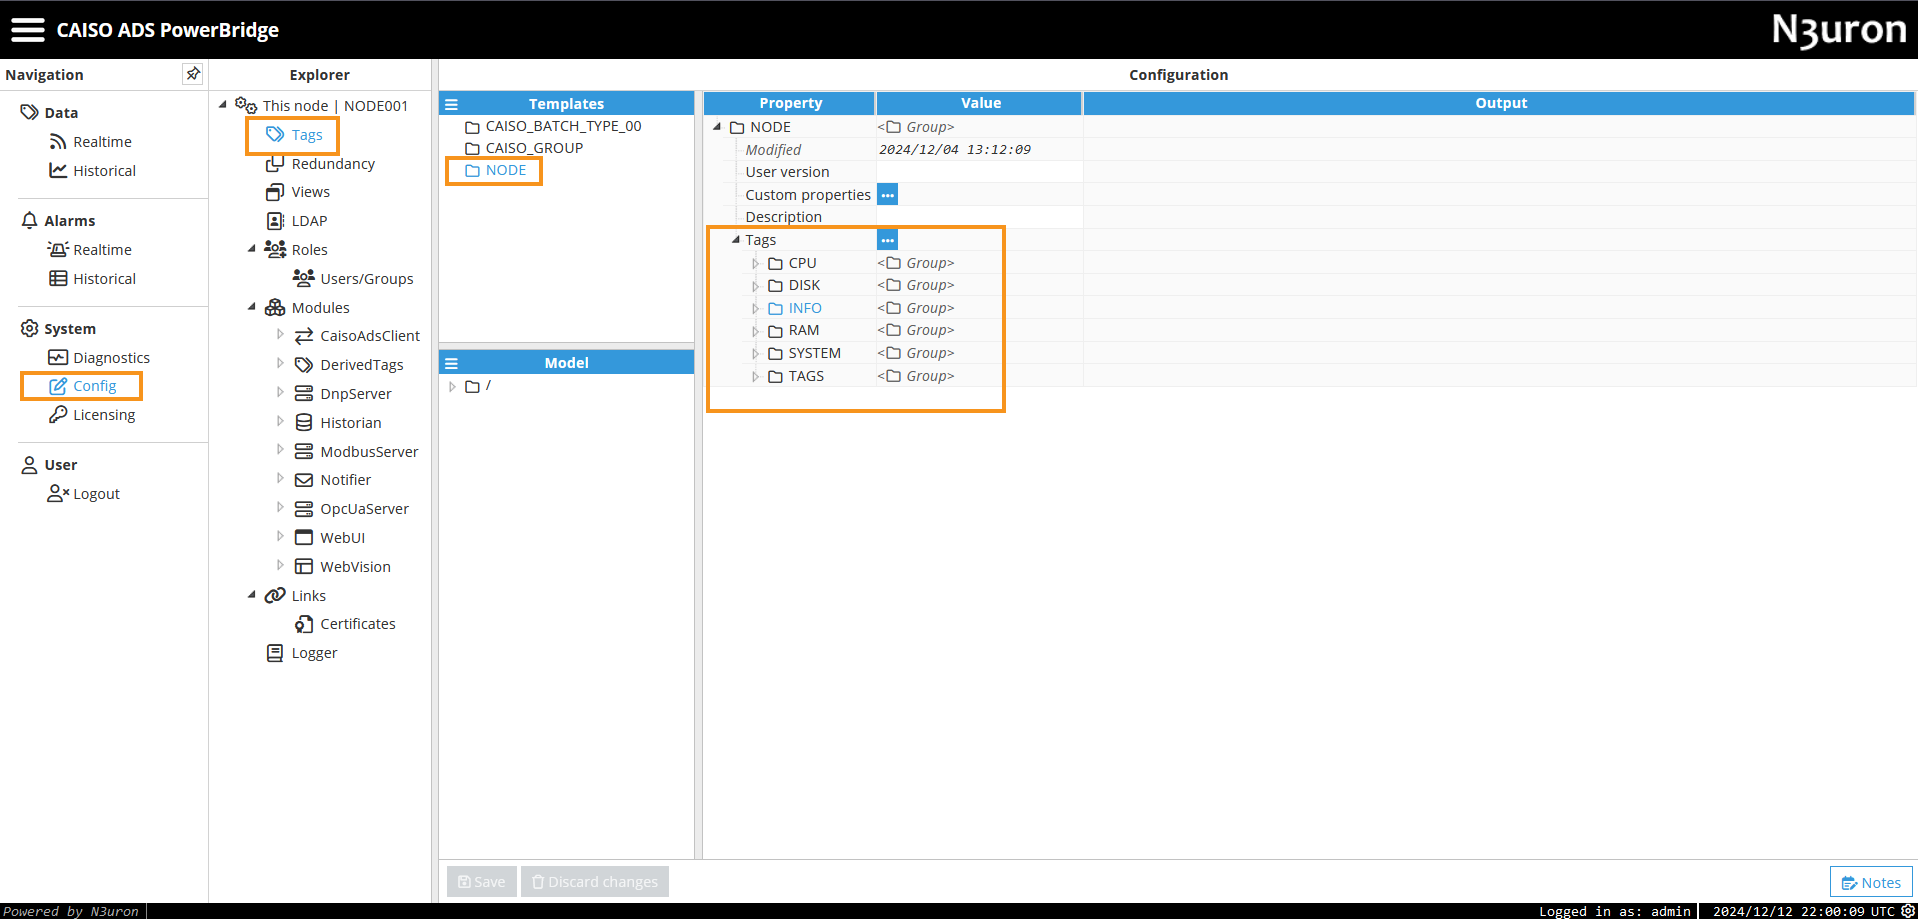Open the Notes button
1918x919 pixels.
[1871, 882]
